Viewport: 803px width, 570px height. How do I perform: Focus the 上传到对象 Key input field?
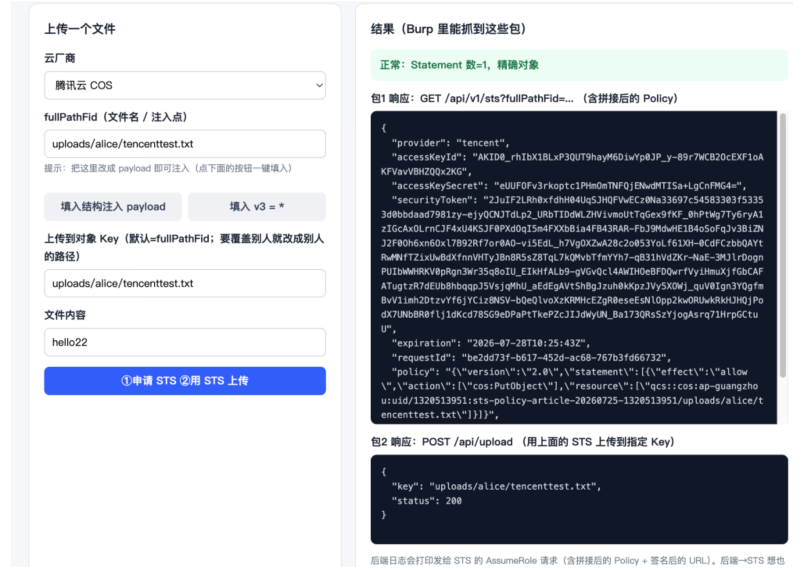[185, 283]
